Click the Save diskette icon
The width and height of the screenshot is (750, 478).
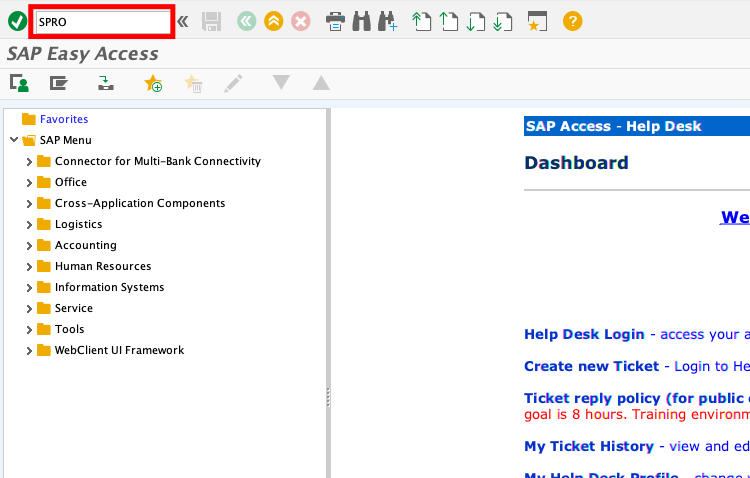(211, 22)
